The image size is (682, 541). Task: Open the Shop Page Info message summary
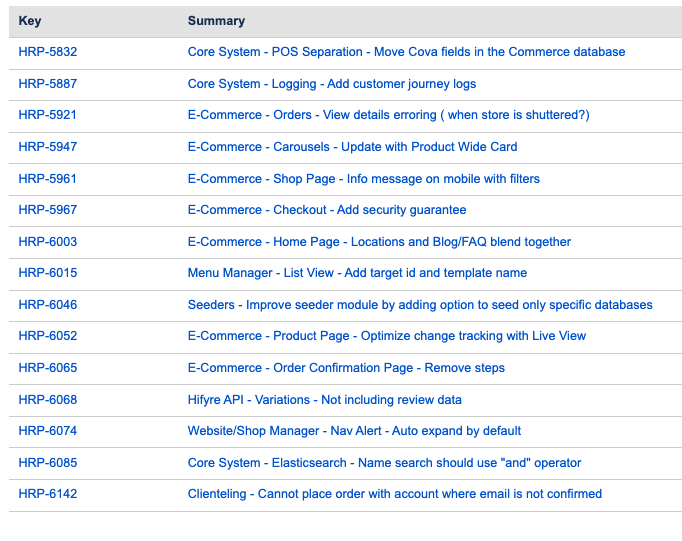[x=363, y=179]
